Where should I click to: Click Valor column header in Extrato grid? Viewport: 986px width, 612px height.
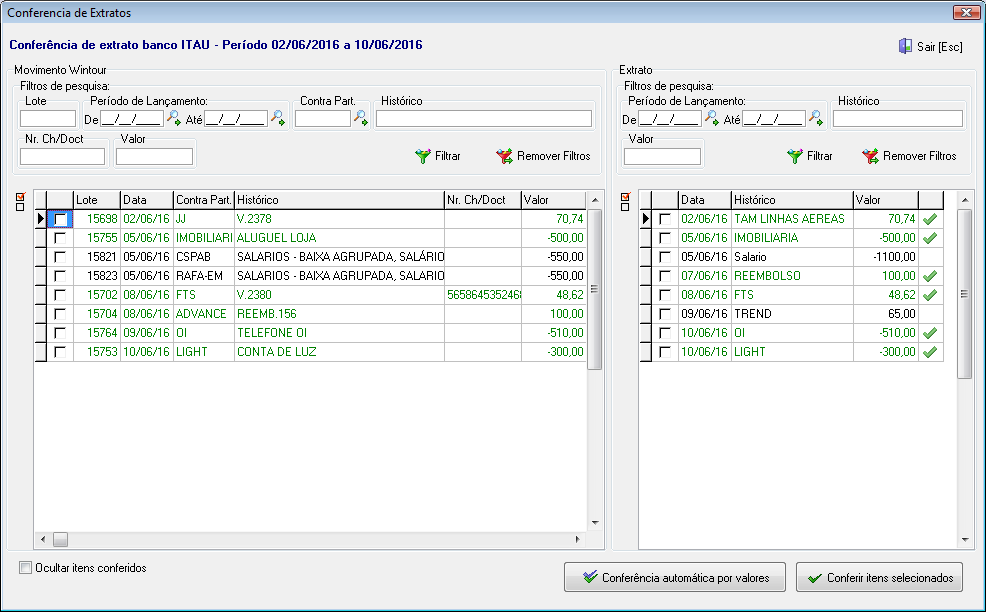(885, 200)
